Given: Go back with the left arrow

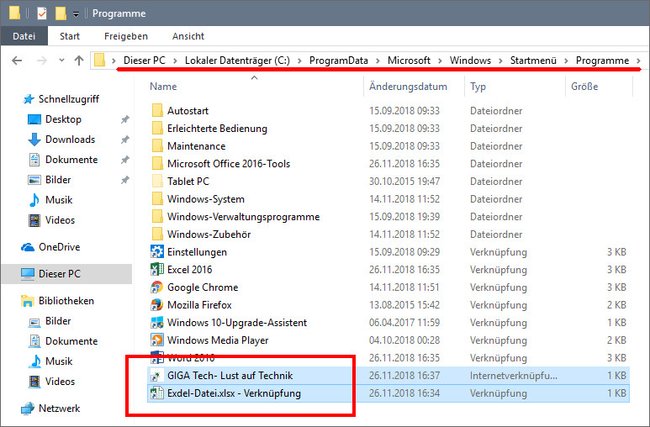Looking at the screenshot, I should coord(17,61).
